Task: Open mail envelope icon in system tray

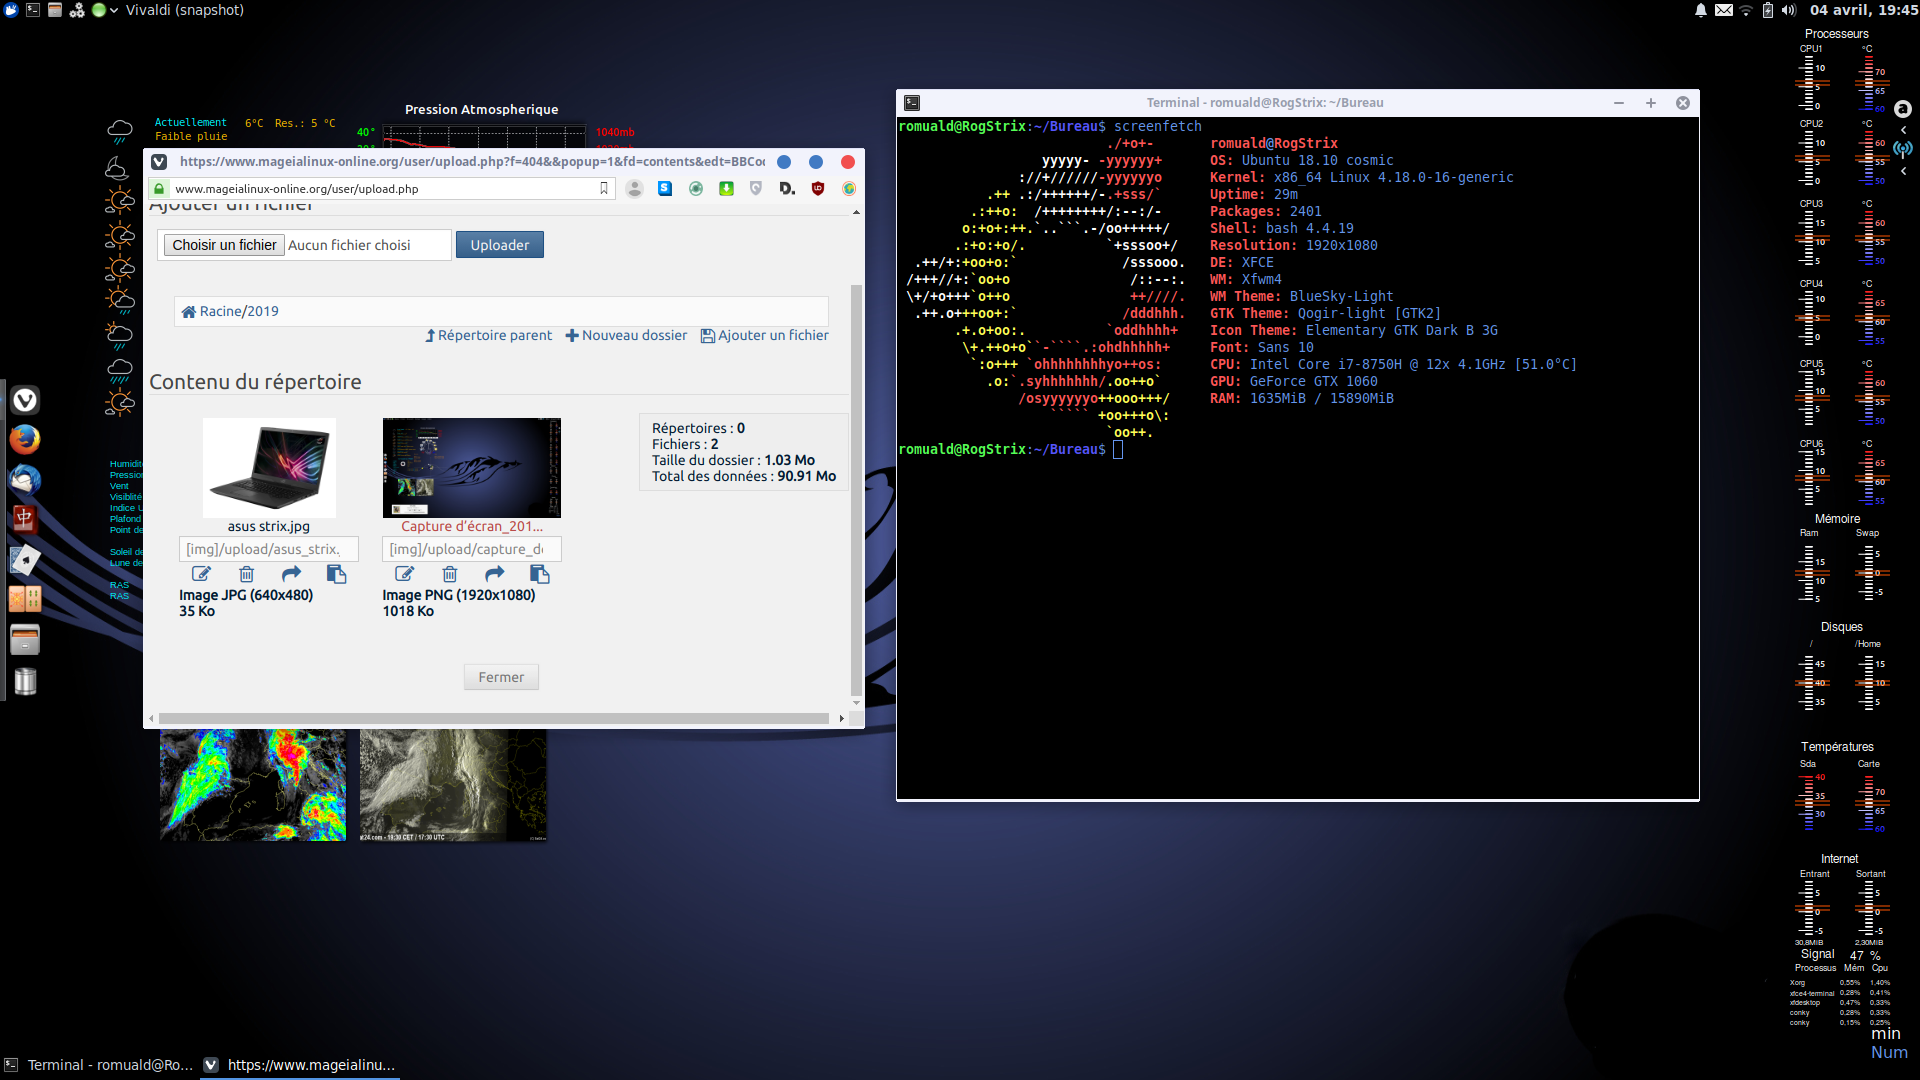Action: 1724,10
